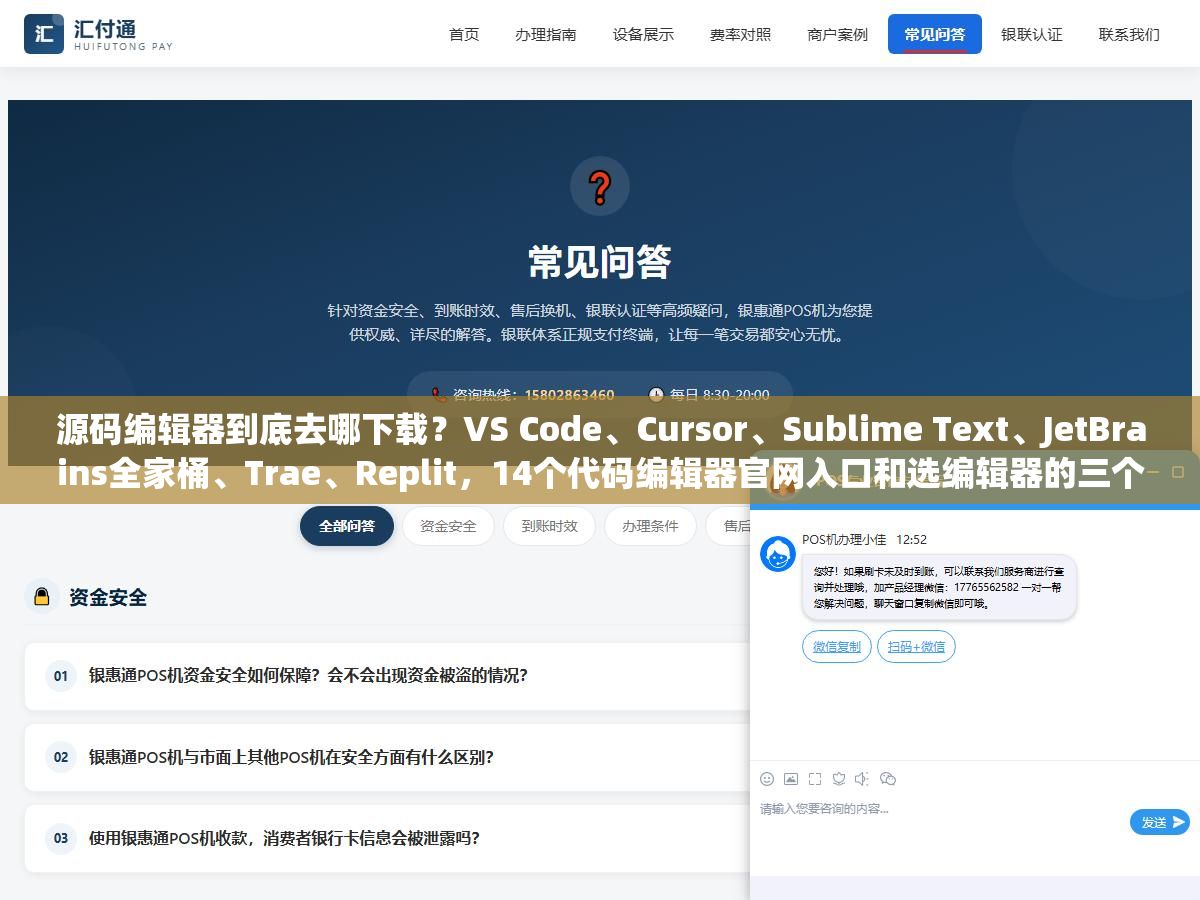
Task: Click the POS机办理小佳 agent avatar
Action: (778, 554)
